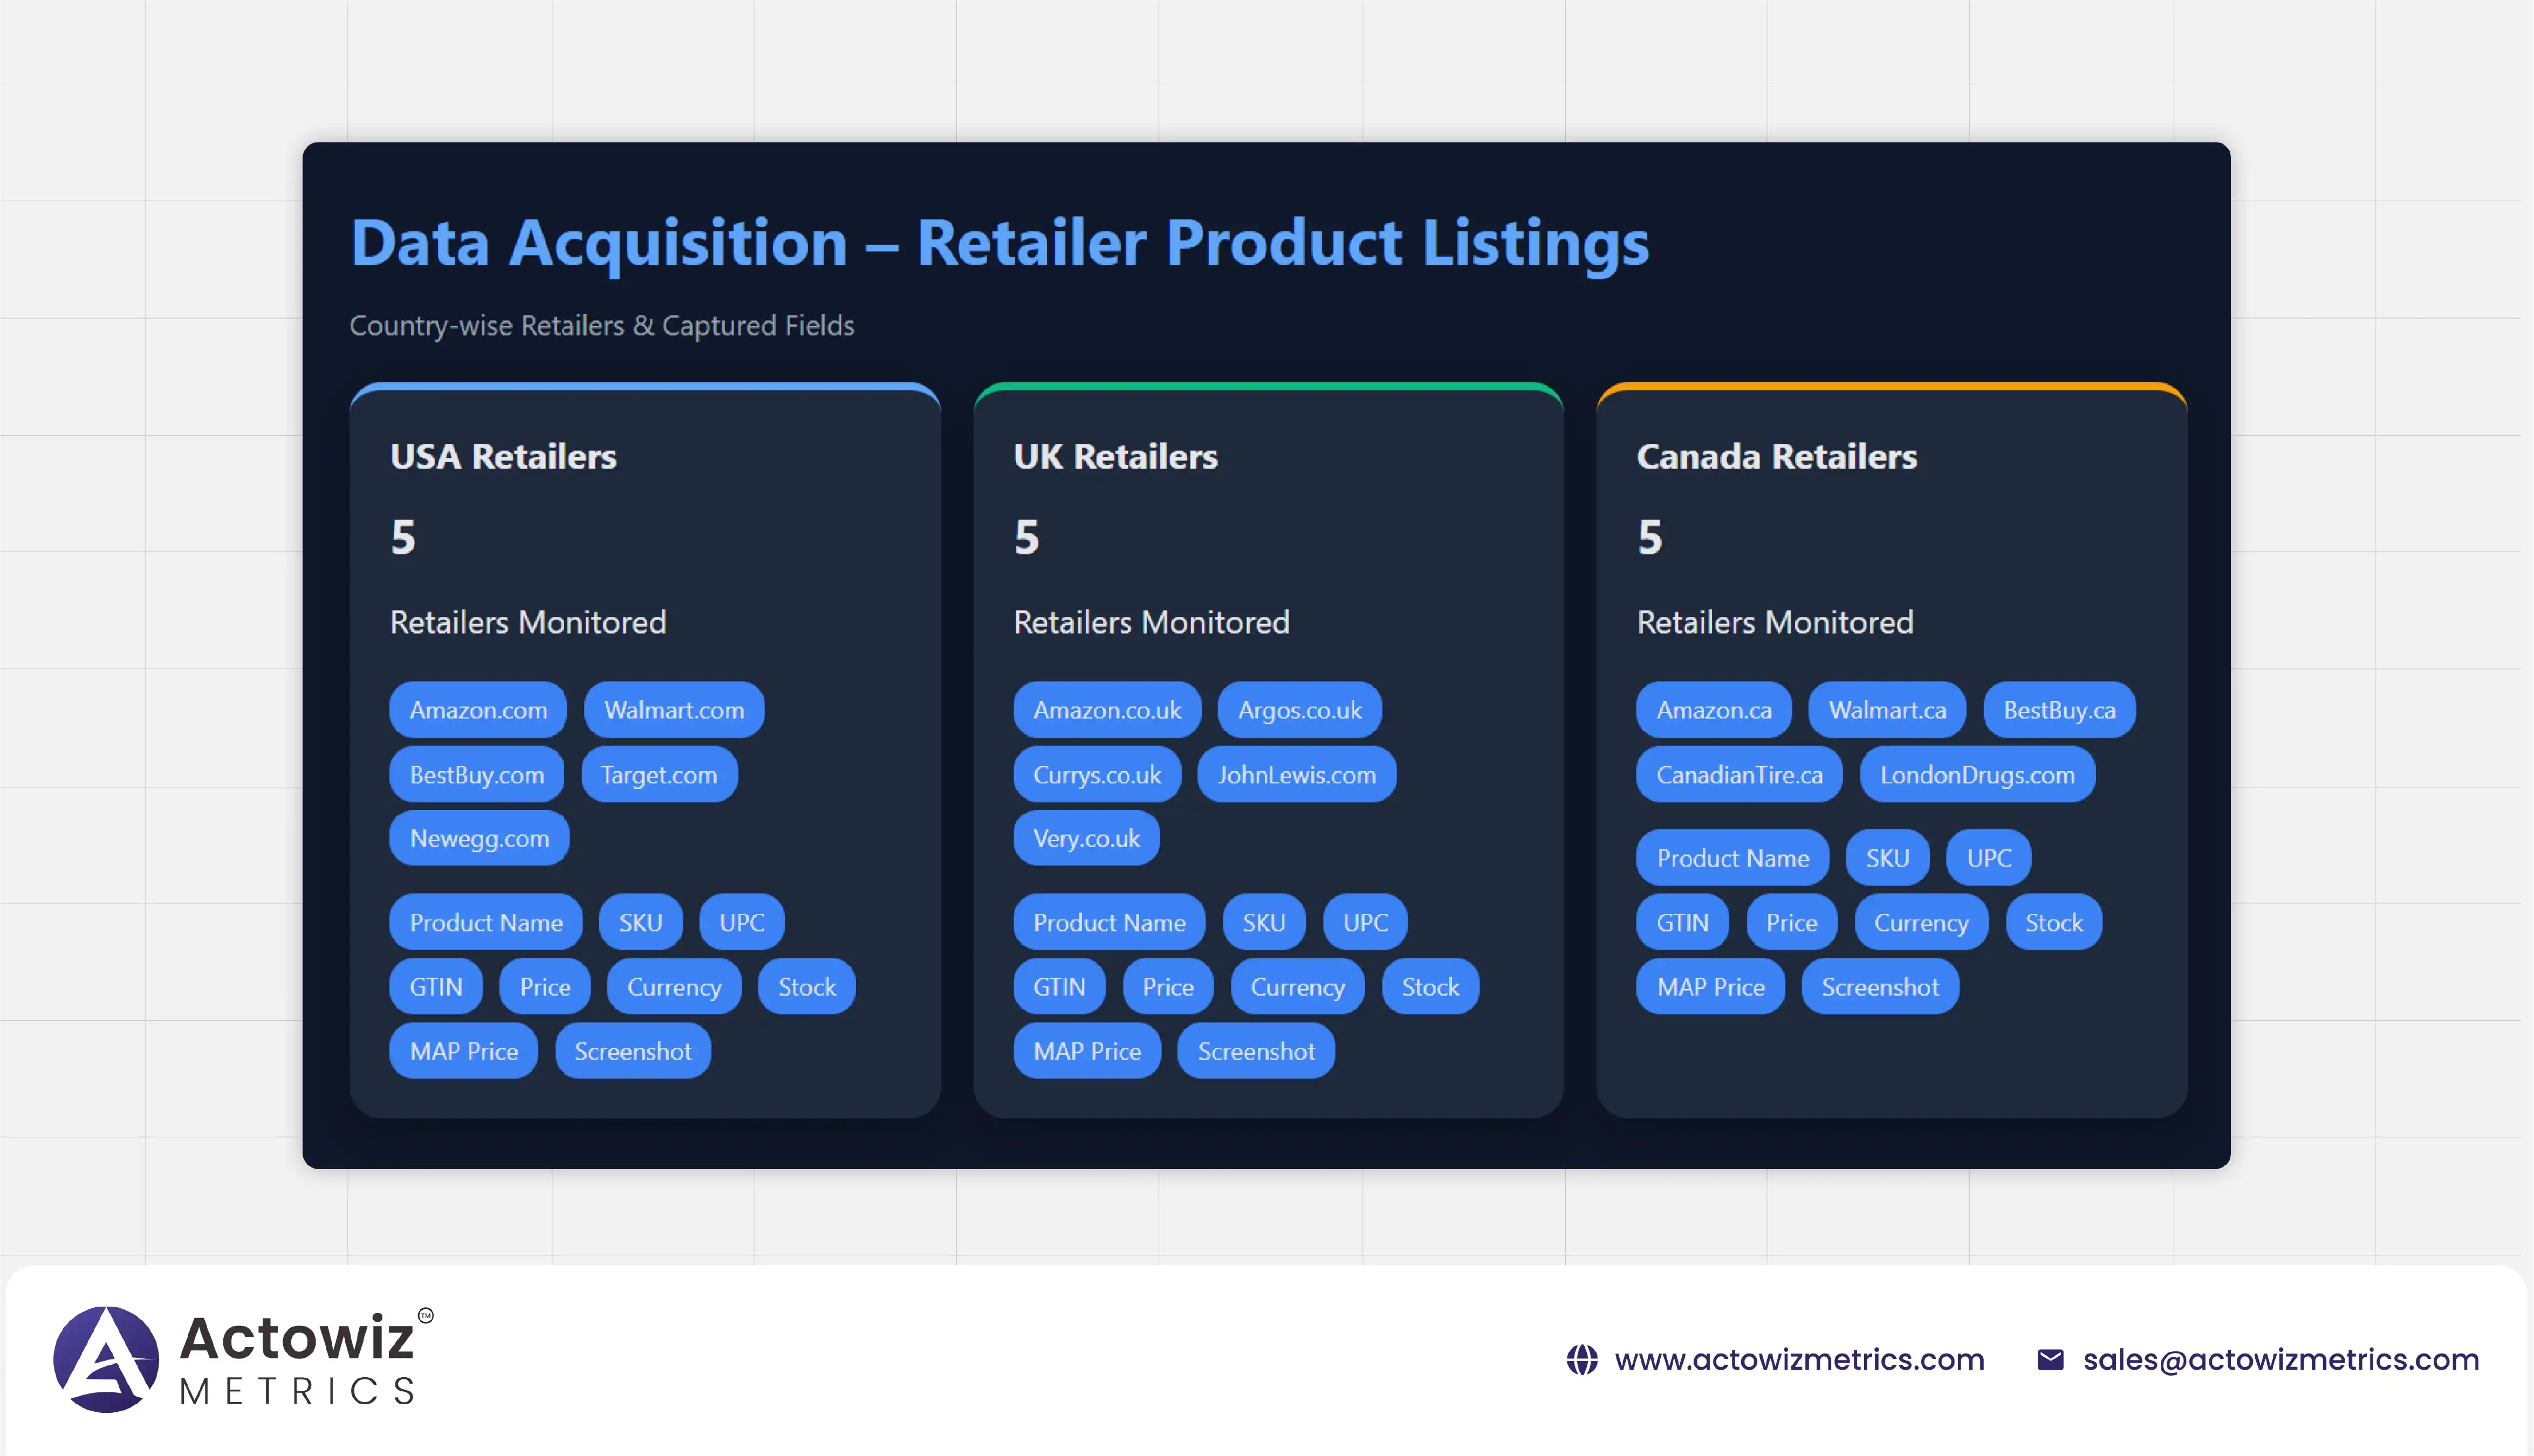Click the Data Acquisition main title

coord(999,243)
